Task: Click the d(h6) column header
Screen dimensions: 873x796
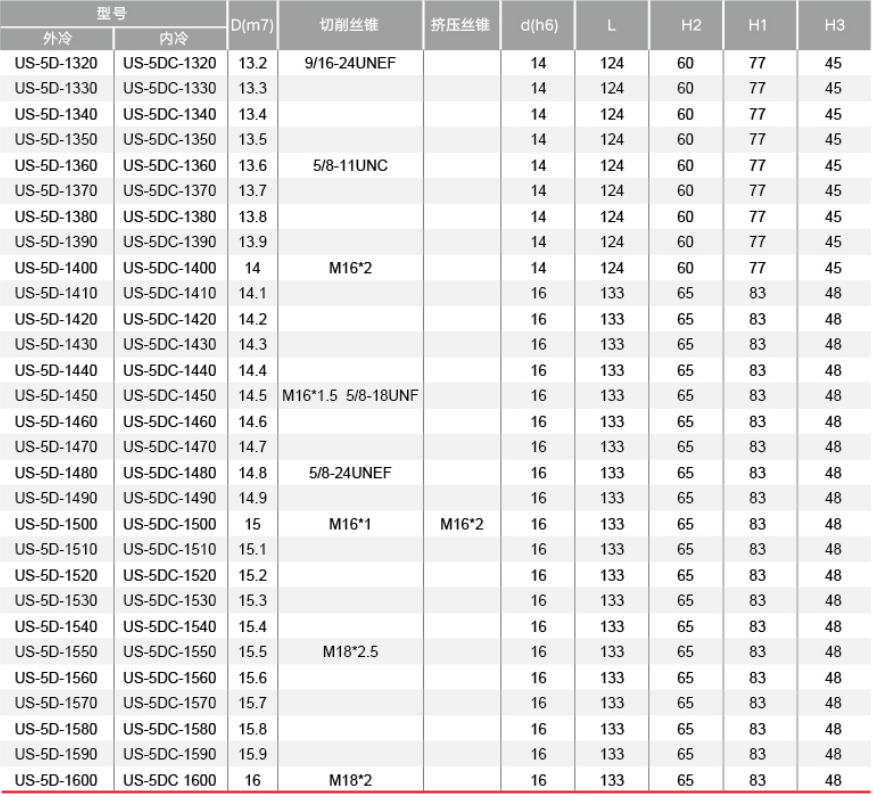Action: point(538,26)
